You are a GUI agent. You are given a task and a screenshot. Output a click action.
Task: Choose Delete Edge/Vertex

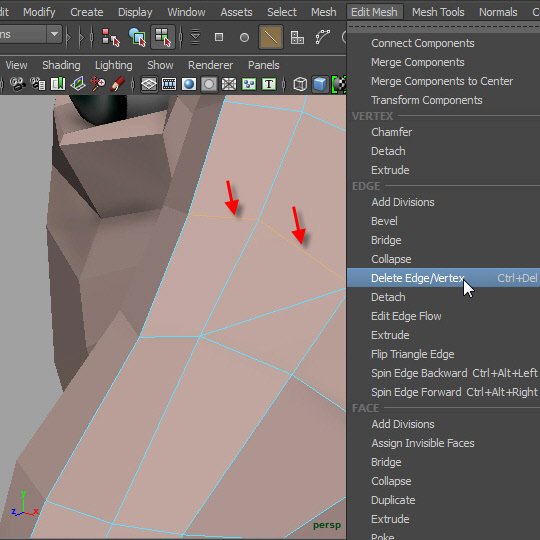click(444, 278)
